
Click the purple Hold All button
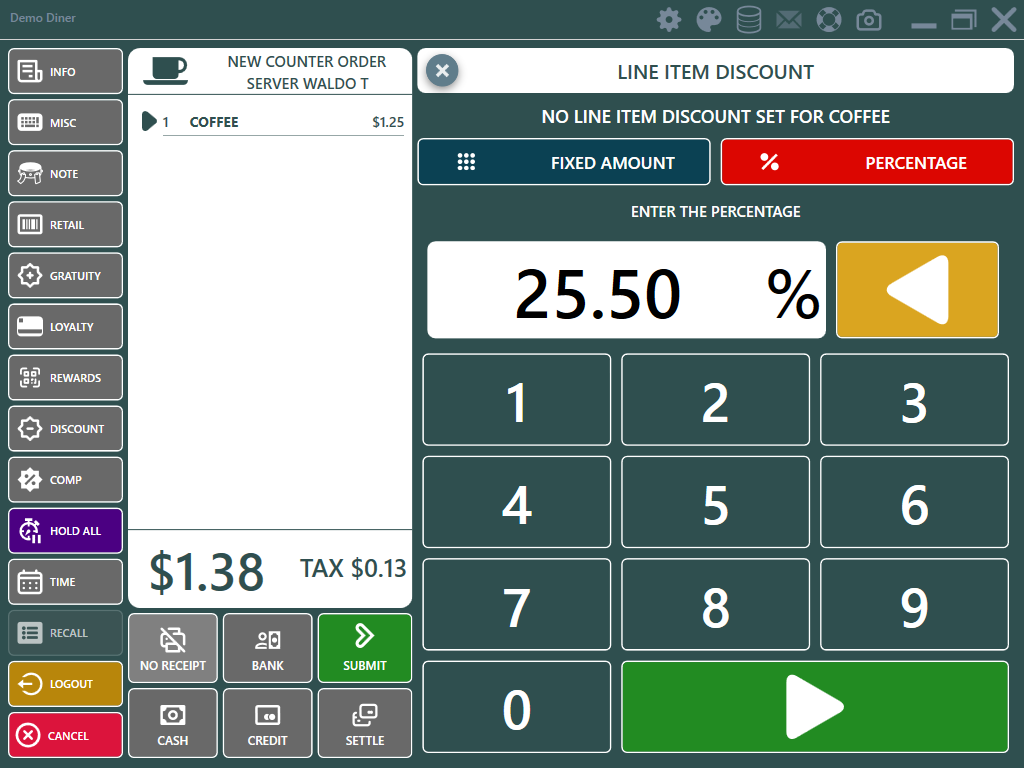tap(66, 531)
